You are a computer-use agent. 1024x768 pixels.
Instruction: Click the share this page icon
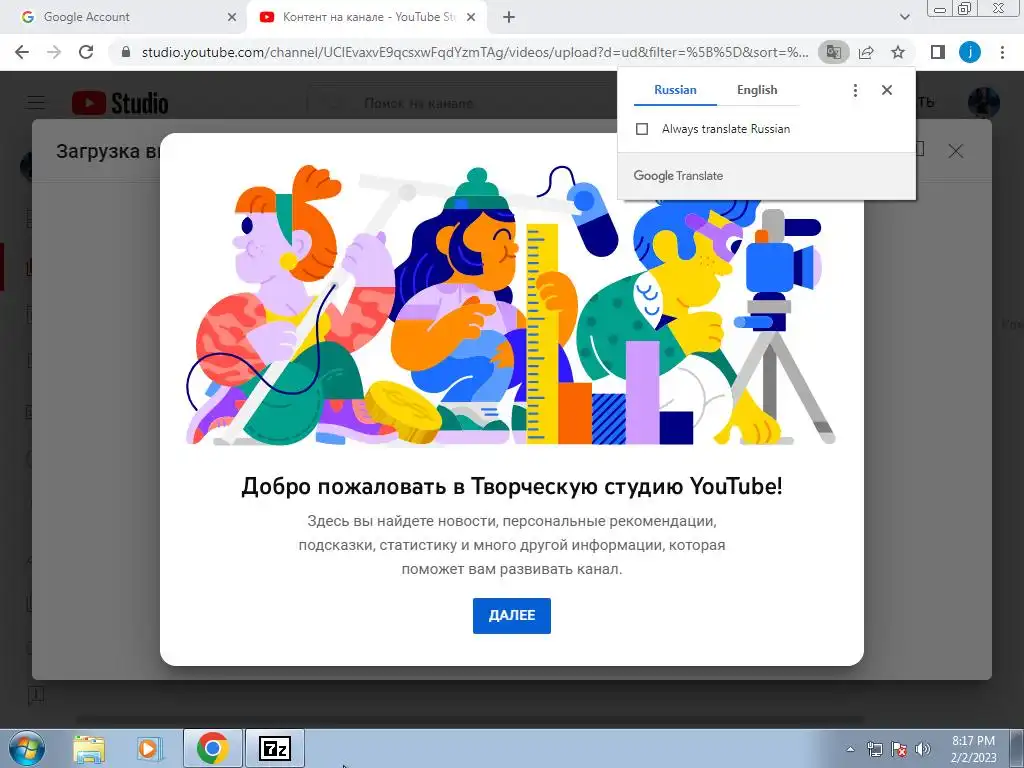[866, 52]
